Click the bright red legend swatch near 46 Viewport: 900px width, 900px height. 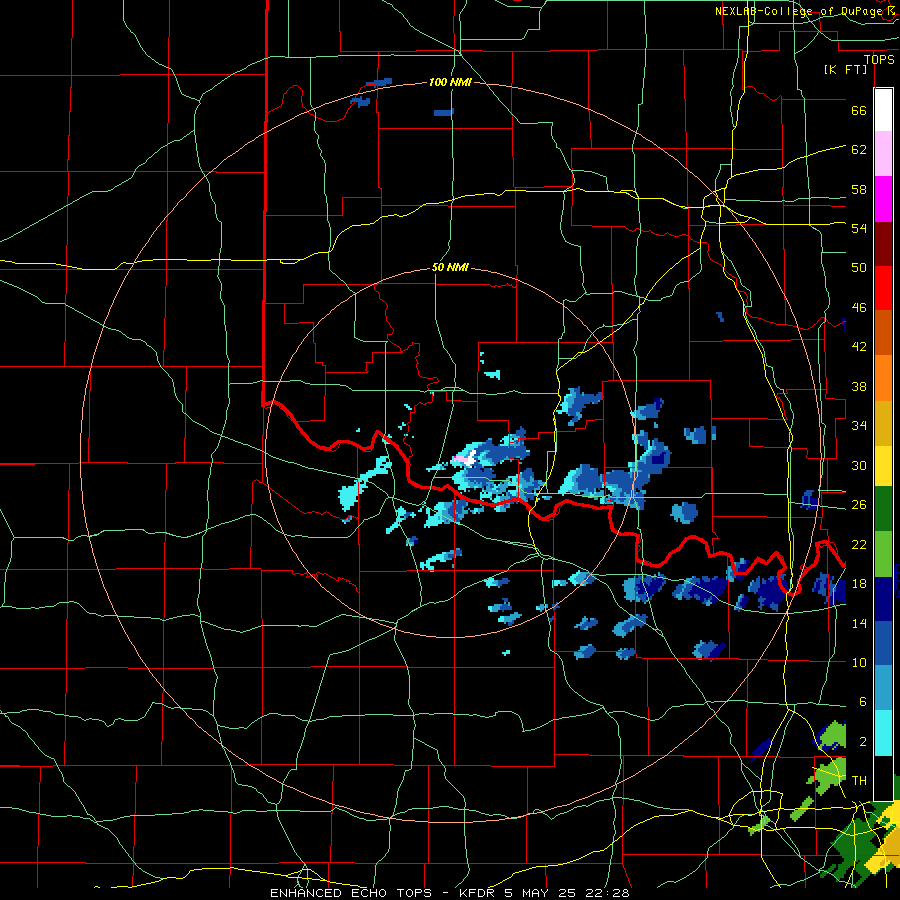coord(883,288)
